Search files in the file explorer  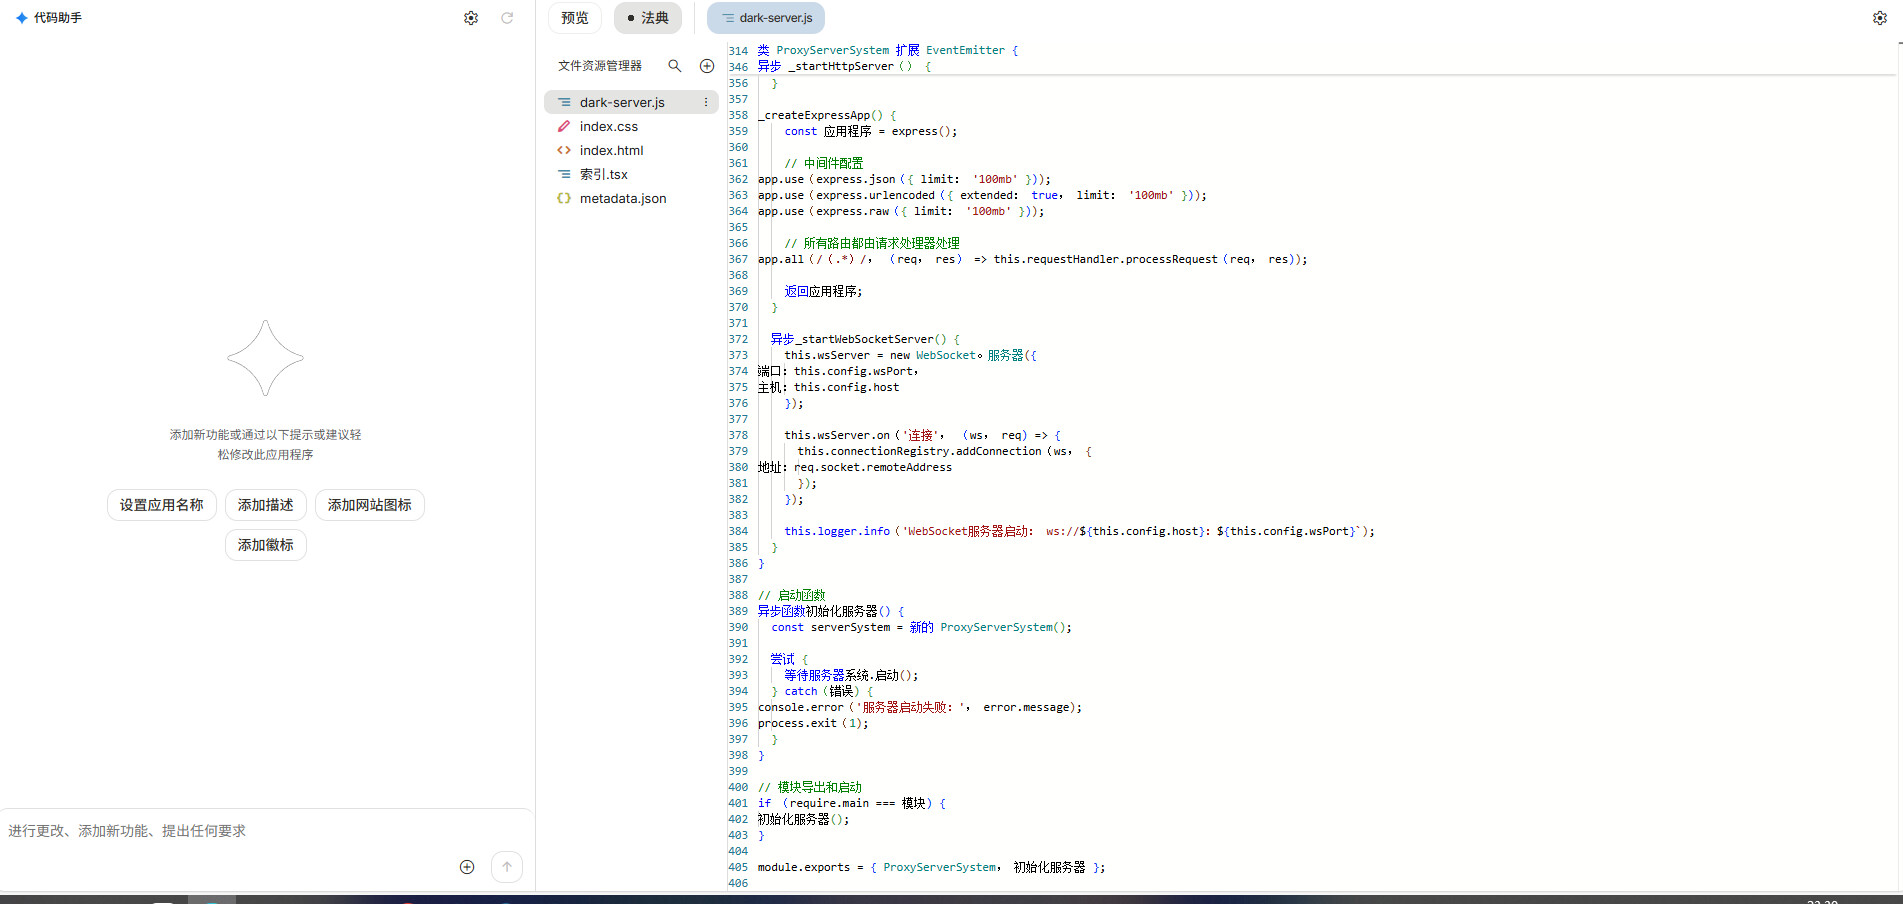675,66
